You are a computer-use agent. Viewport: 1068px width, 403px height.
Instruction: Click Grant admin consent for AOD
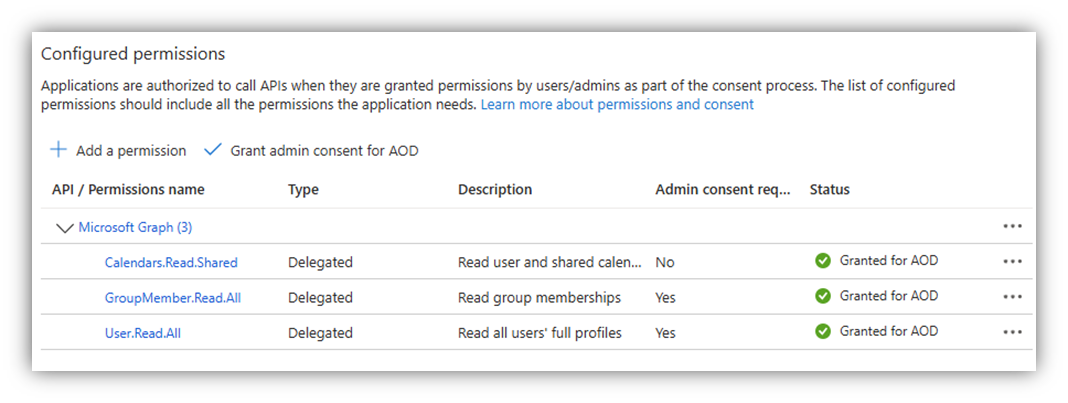(324, 151)
